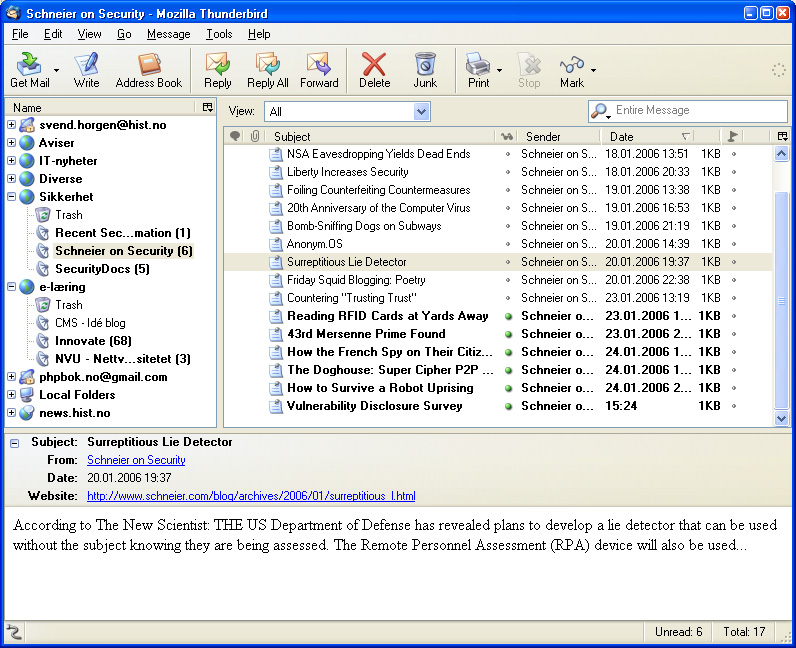Open the Go menu

pos(124,34)
